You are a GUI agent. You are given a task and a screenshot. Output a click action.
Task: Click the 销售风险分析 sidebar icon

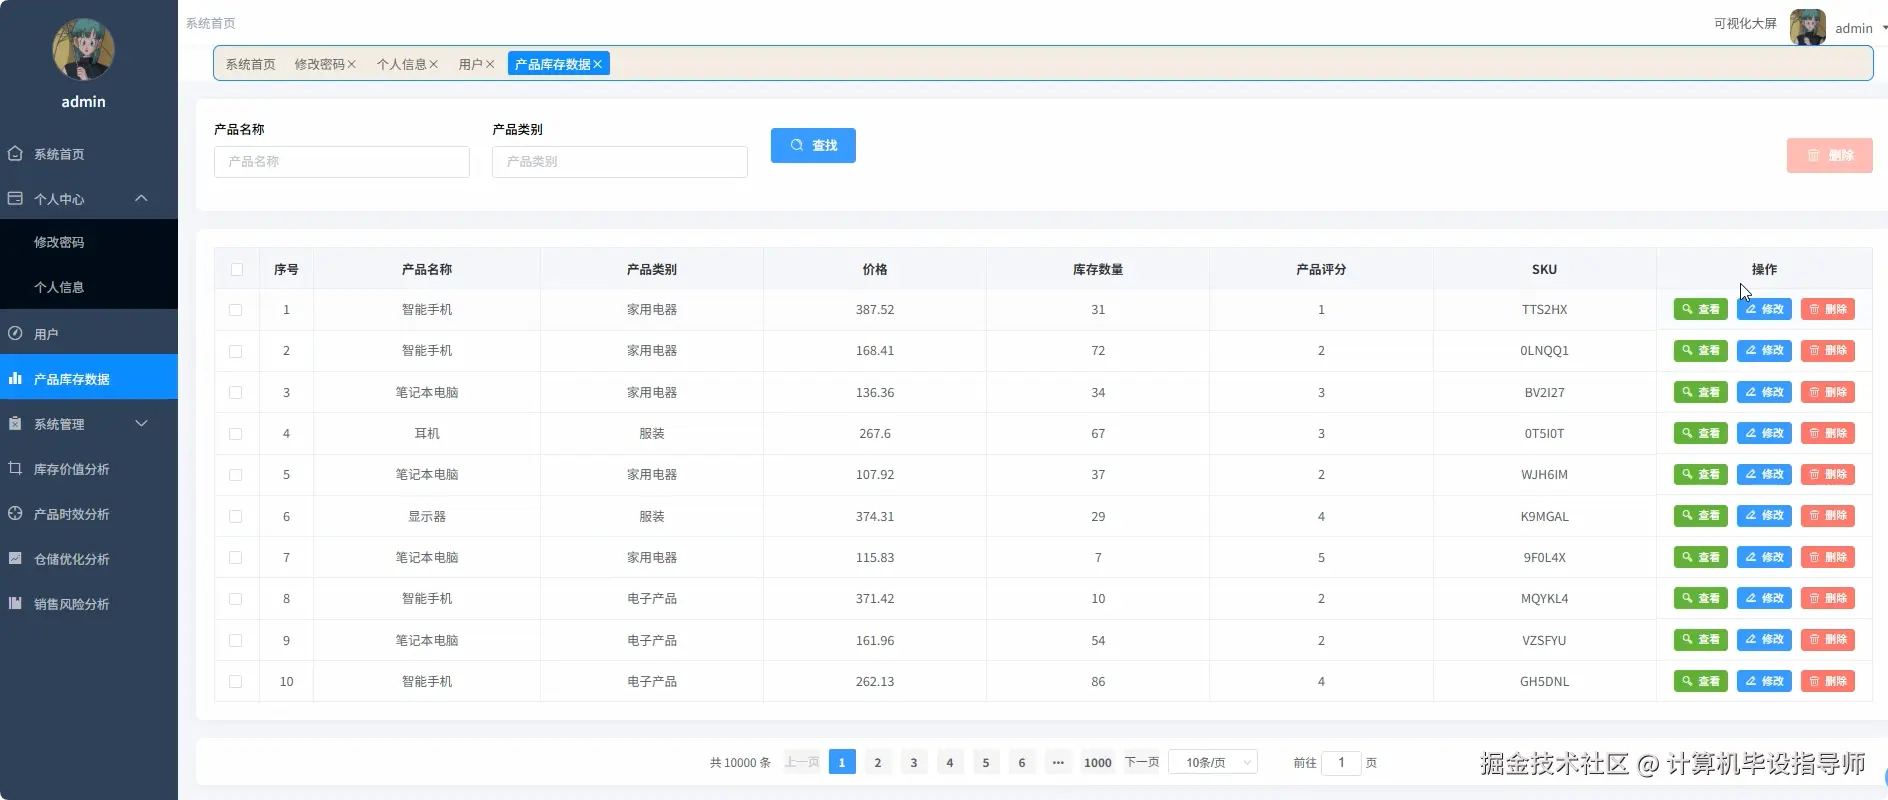pos(15,604)
